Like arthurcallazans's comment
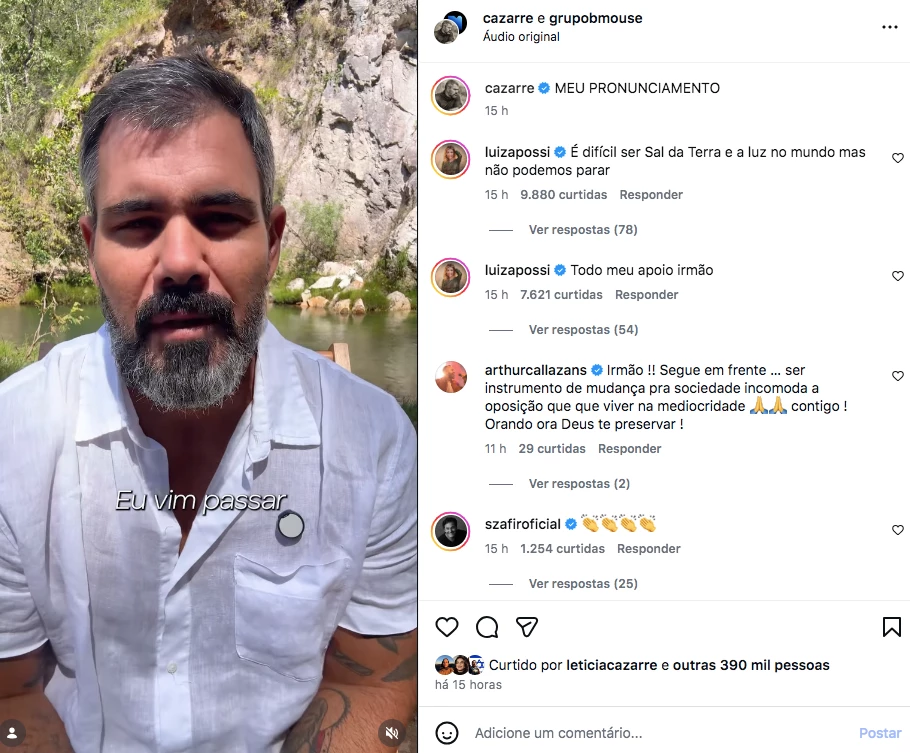 (898, 376)
